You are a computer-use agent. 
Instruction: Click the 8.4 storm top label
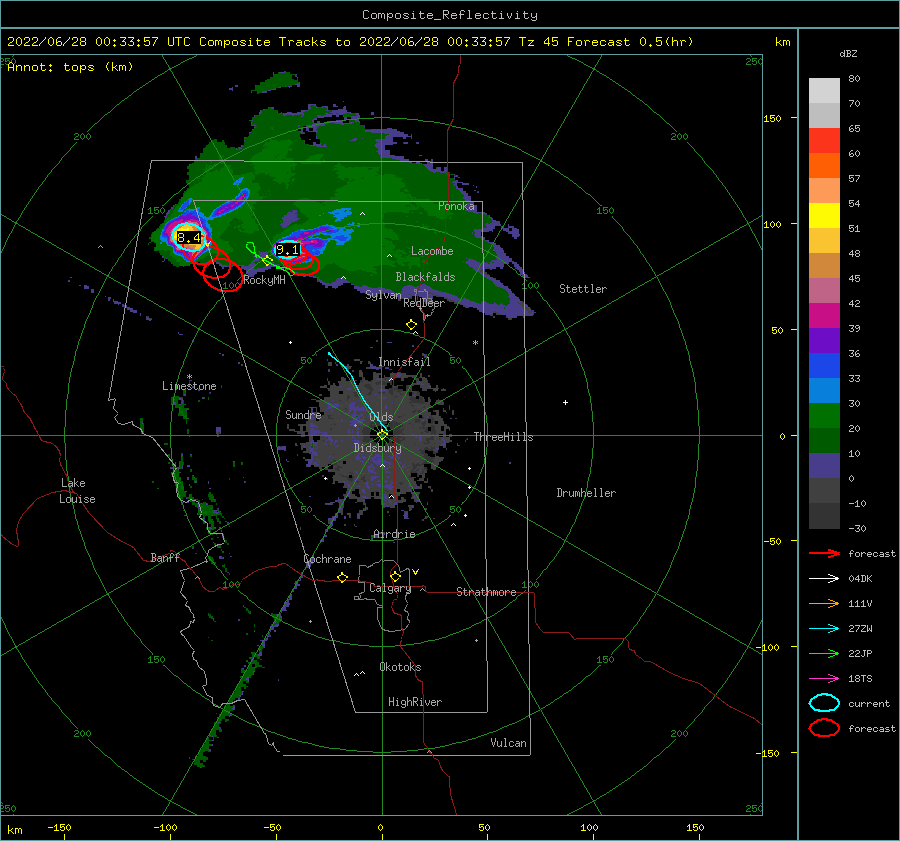pyautogui.click(x=189, y=238)
